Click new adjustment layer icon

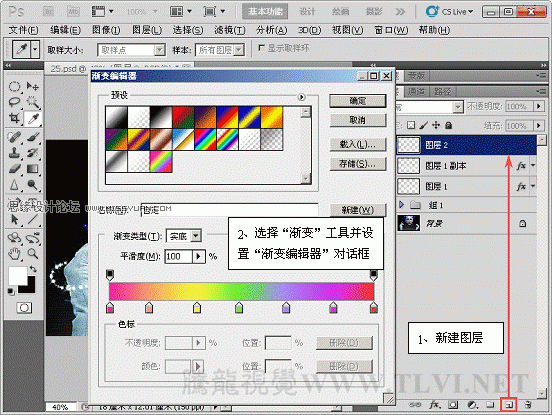click(x=472, y=405)
